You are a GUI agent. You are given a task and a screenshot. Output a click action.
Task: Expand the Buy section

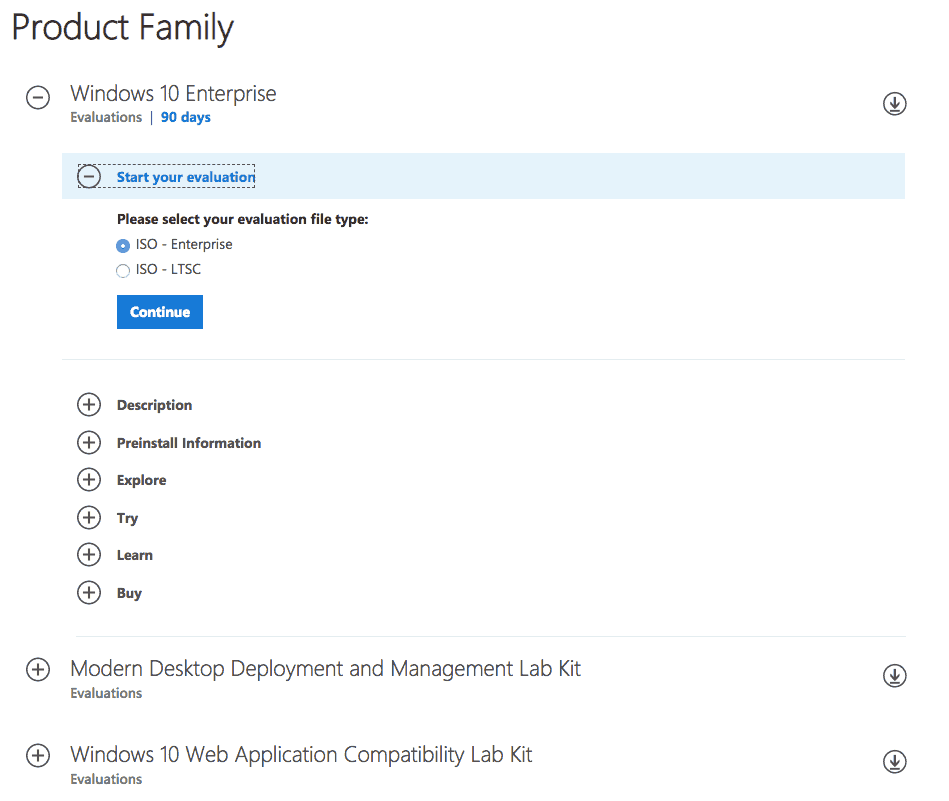pyautogui.click(x=89, y=593)
